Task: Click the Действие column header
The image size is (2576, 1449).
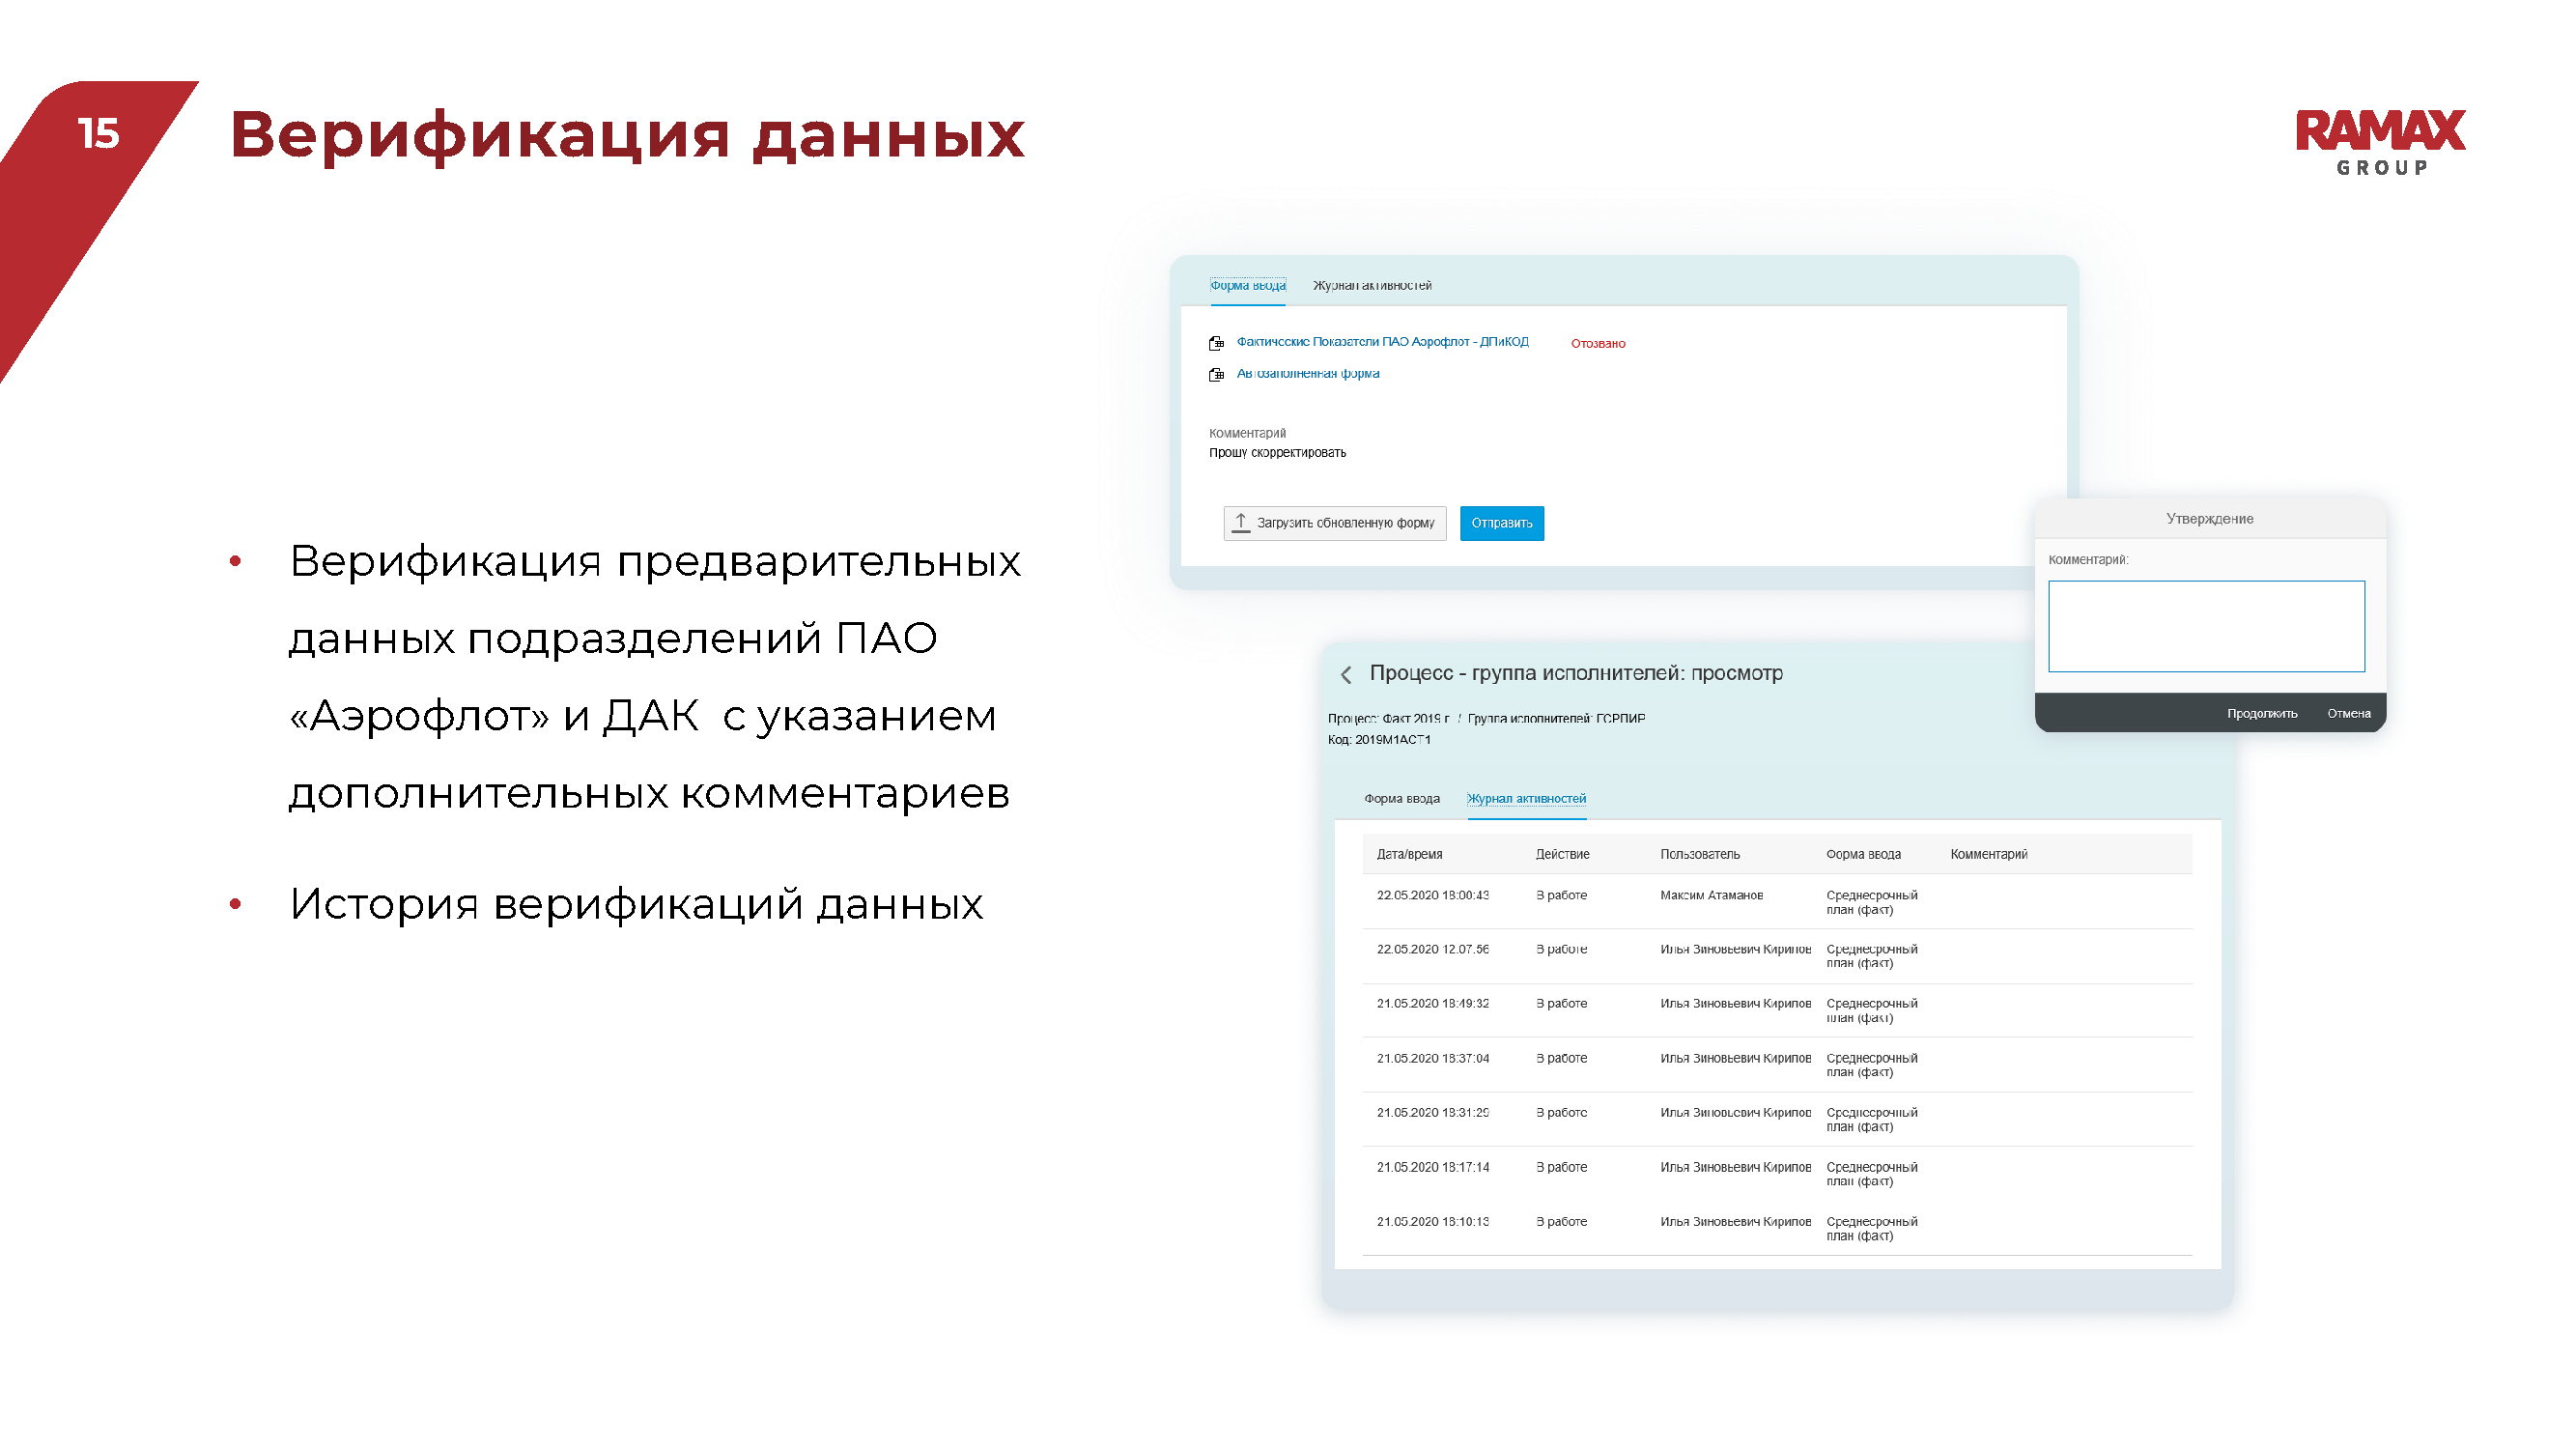Action: coord(1563,855)
